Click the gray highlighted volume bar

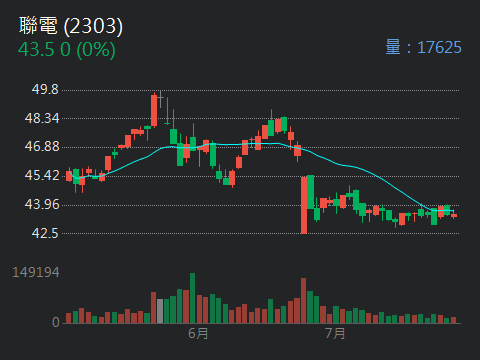(160, 311)
